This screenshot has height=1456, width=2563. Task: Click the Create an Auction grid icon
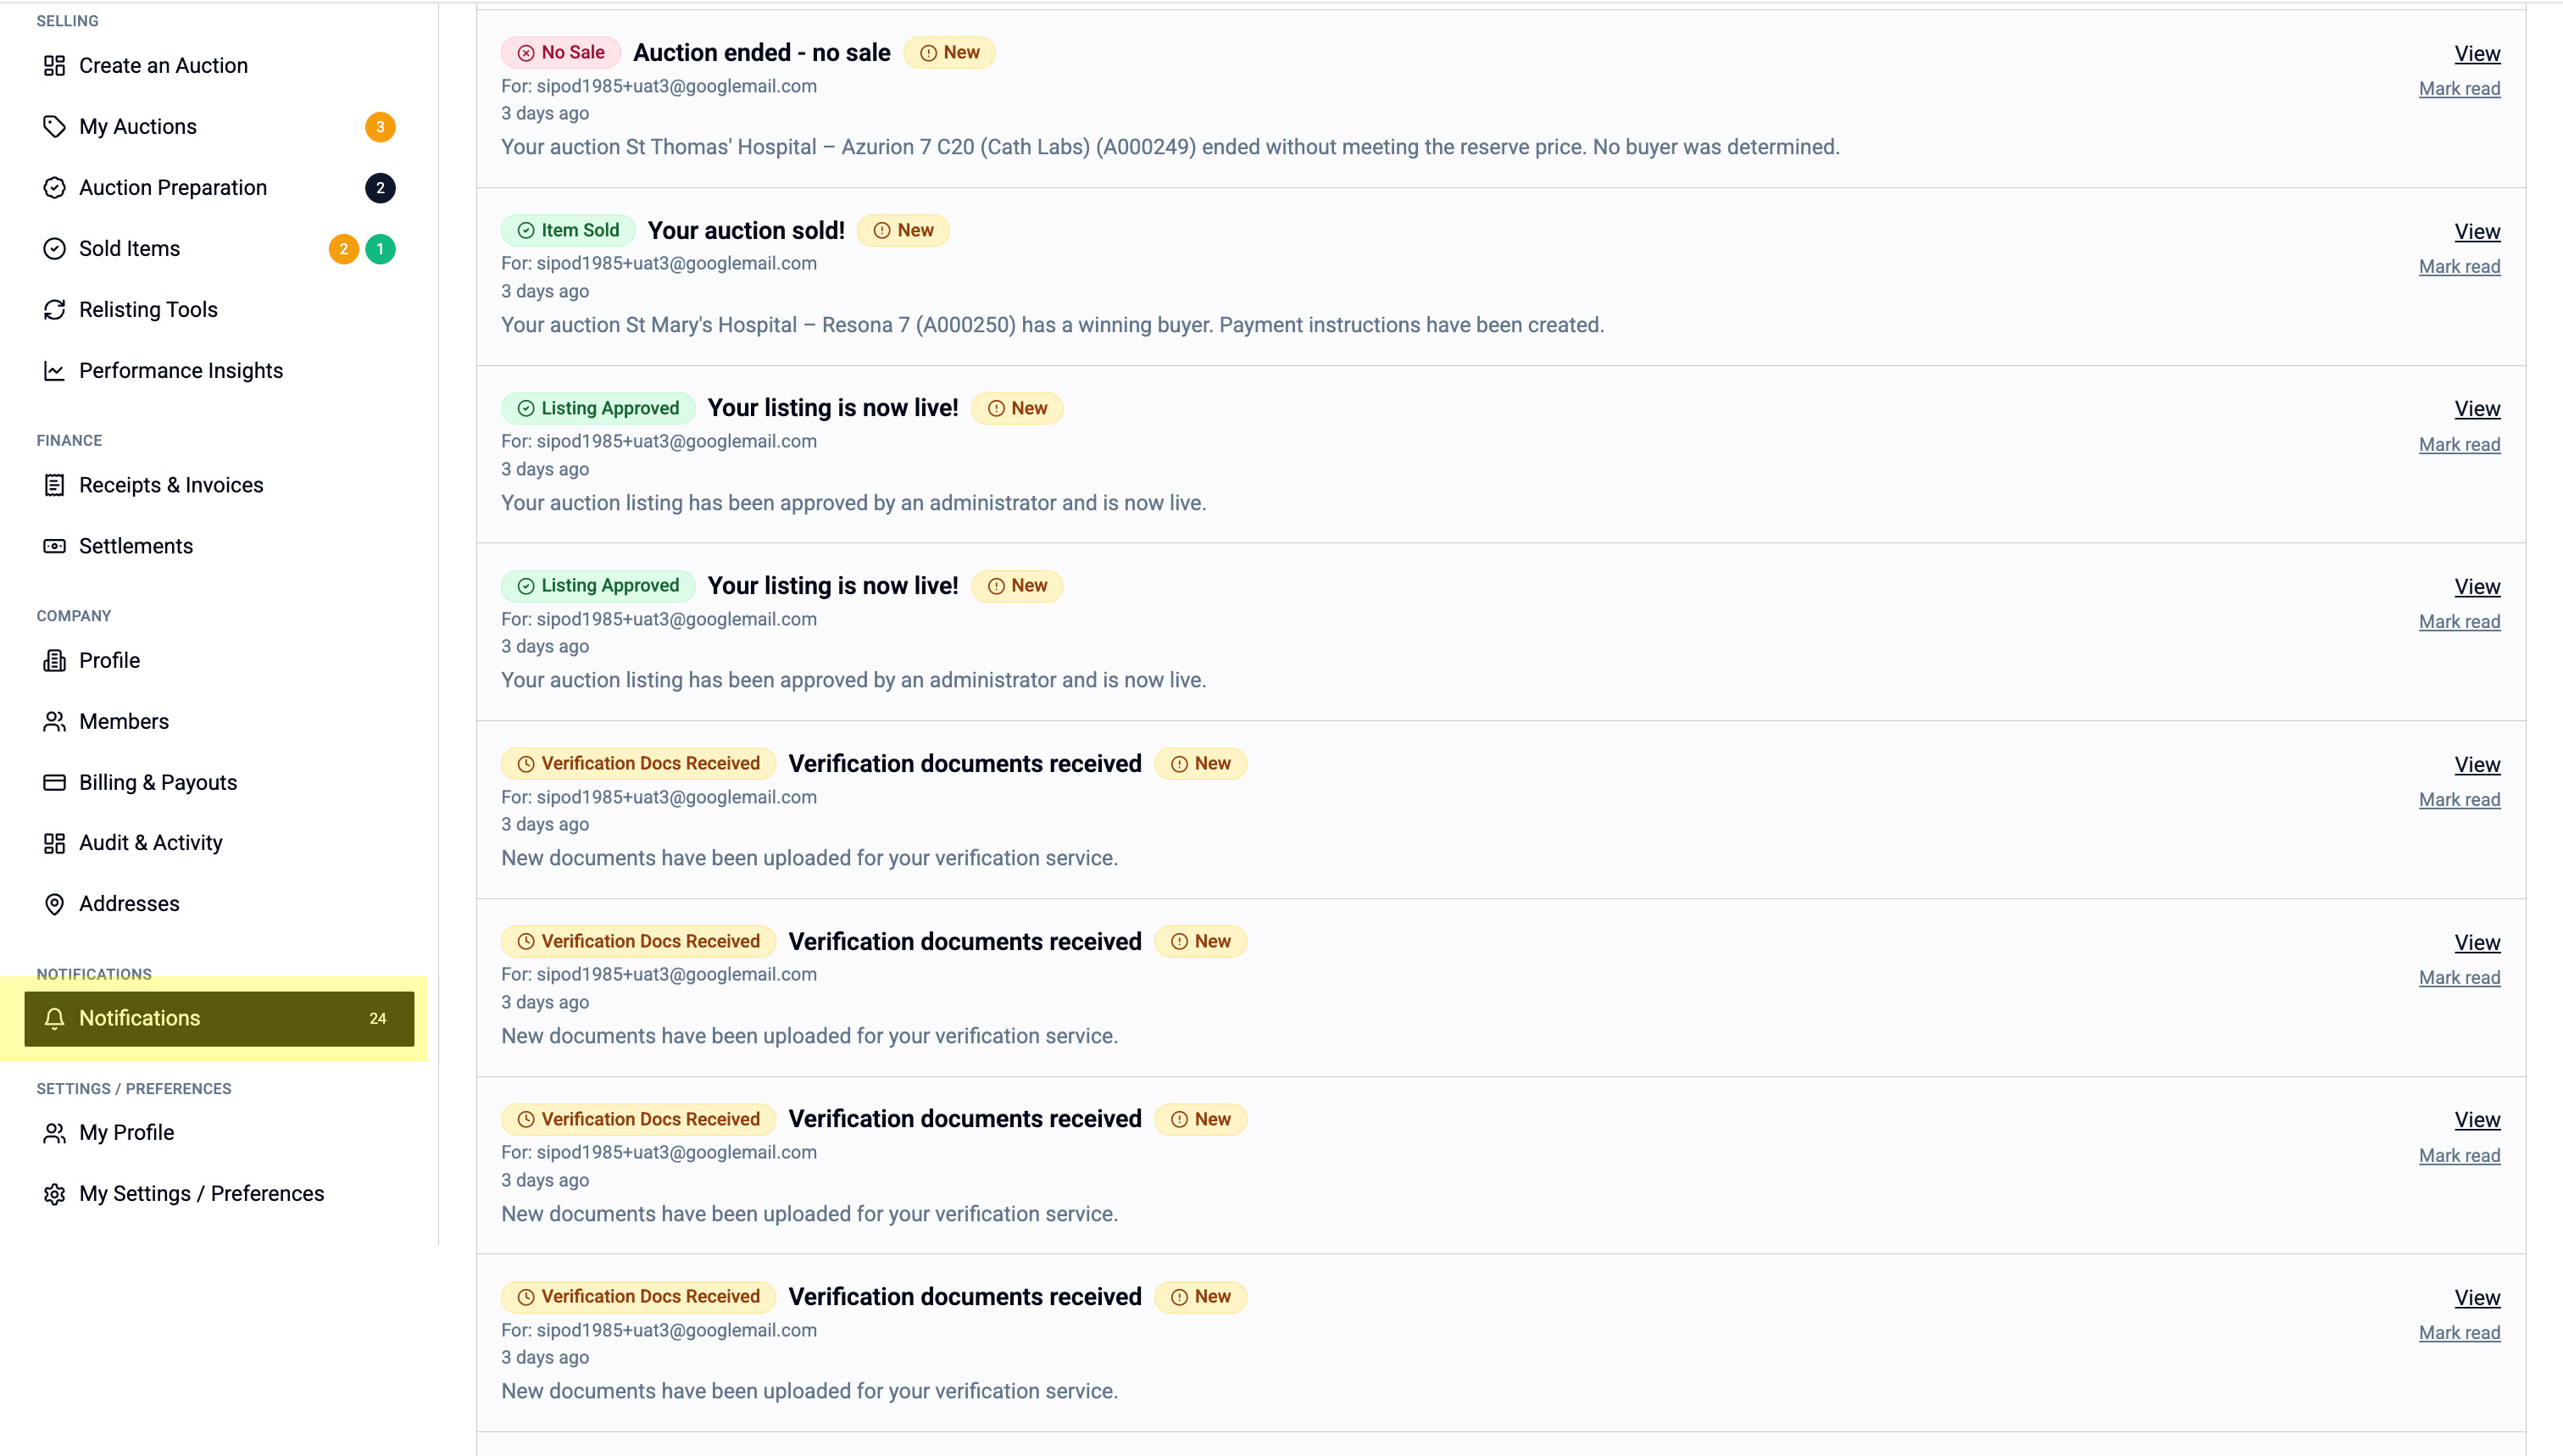tap(54, 66)
